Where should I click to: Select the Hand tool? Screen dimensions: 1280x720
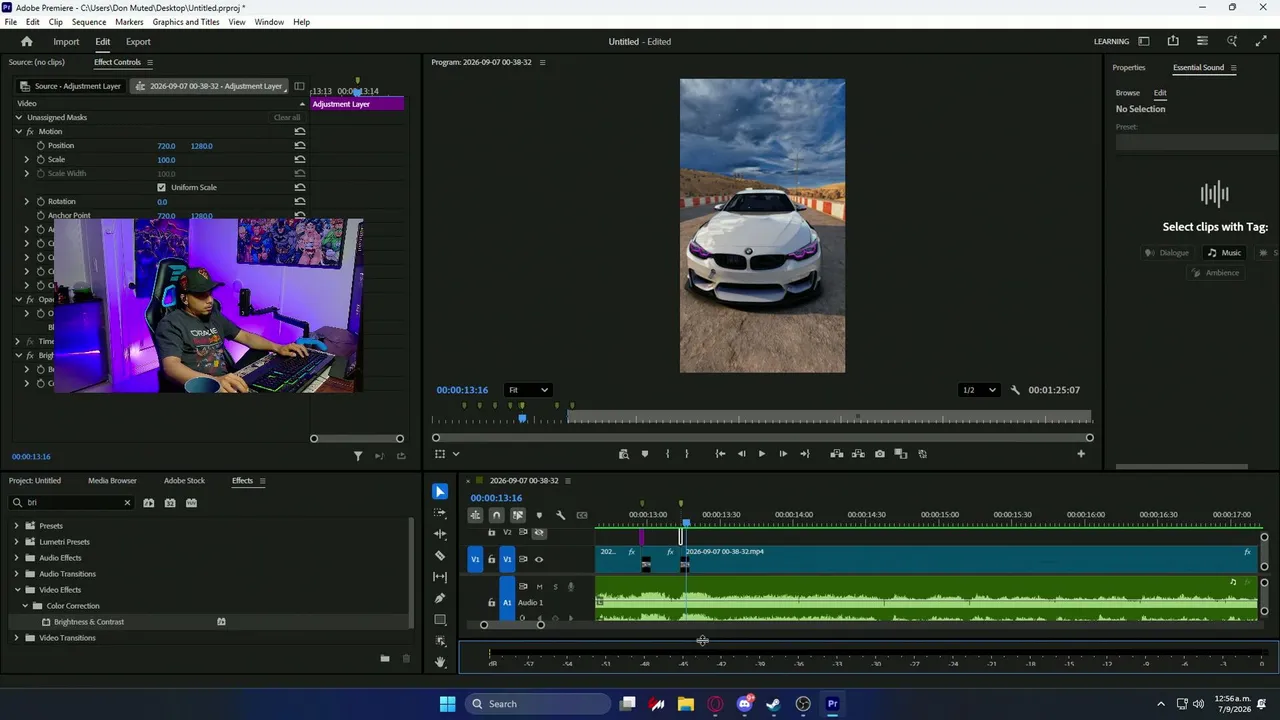pyautogui.click(x=440, y=662)
